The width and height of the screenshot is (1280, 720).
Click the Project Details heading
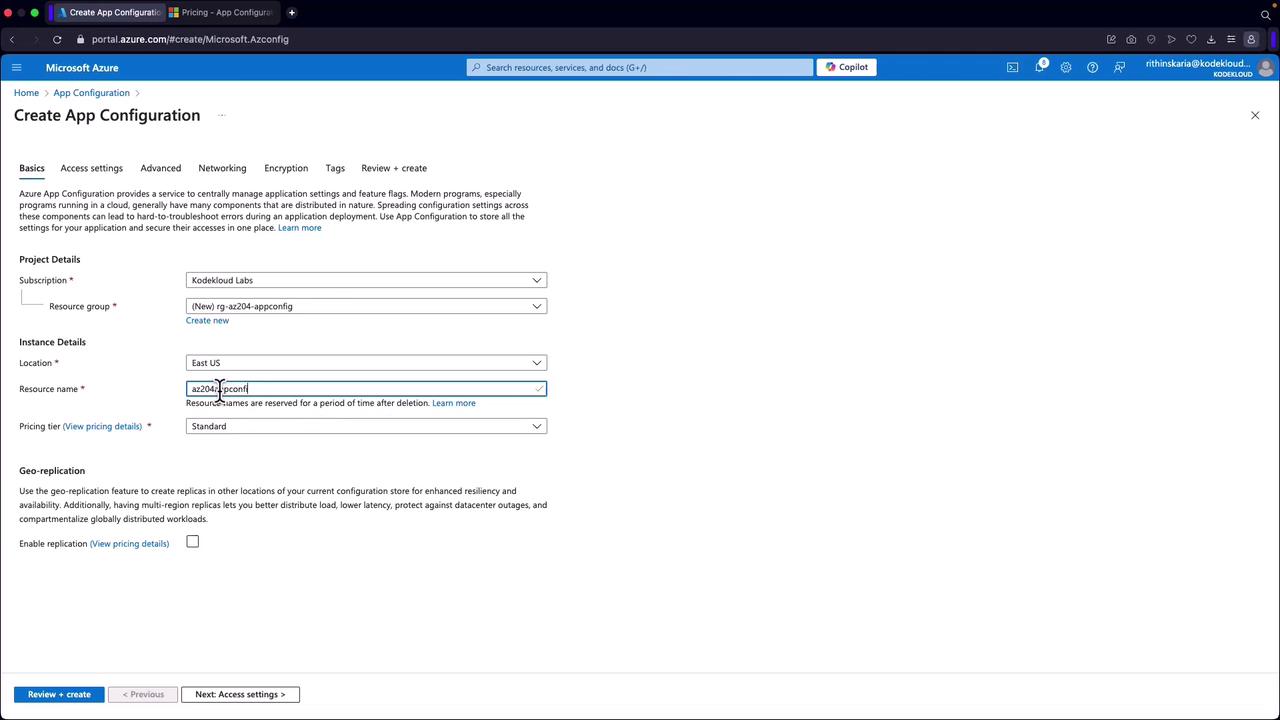click(x=49, y=259)
